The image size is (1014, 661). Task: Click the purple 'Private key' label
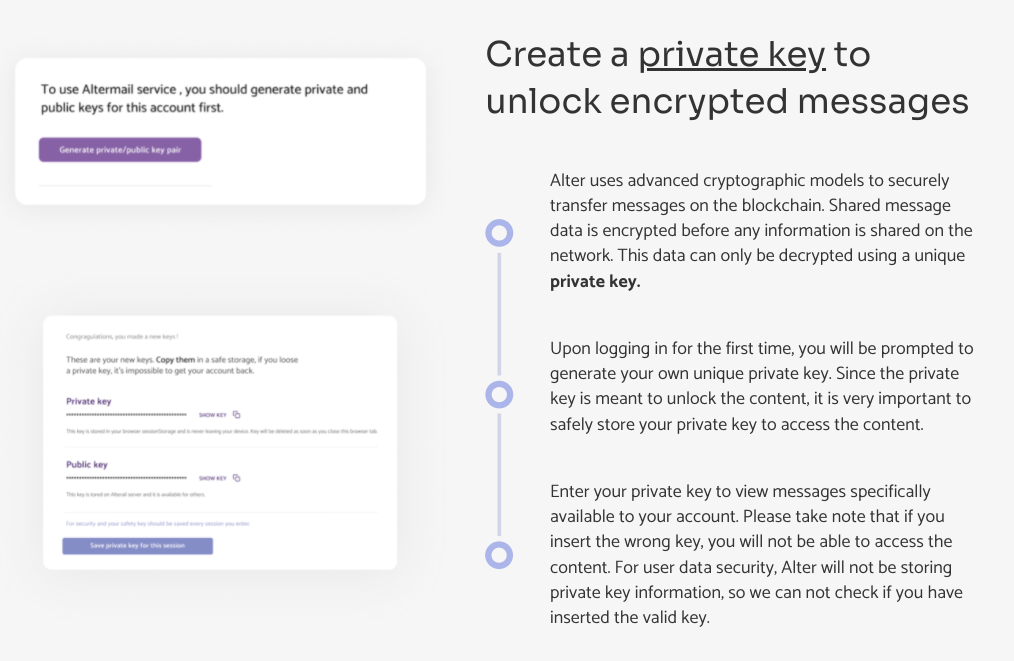[89, 401]
